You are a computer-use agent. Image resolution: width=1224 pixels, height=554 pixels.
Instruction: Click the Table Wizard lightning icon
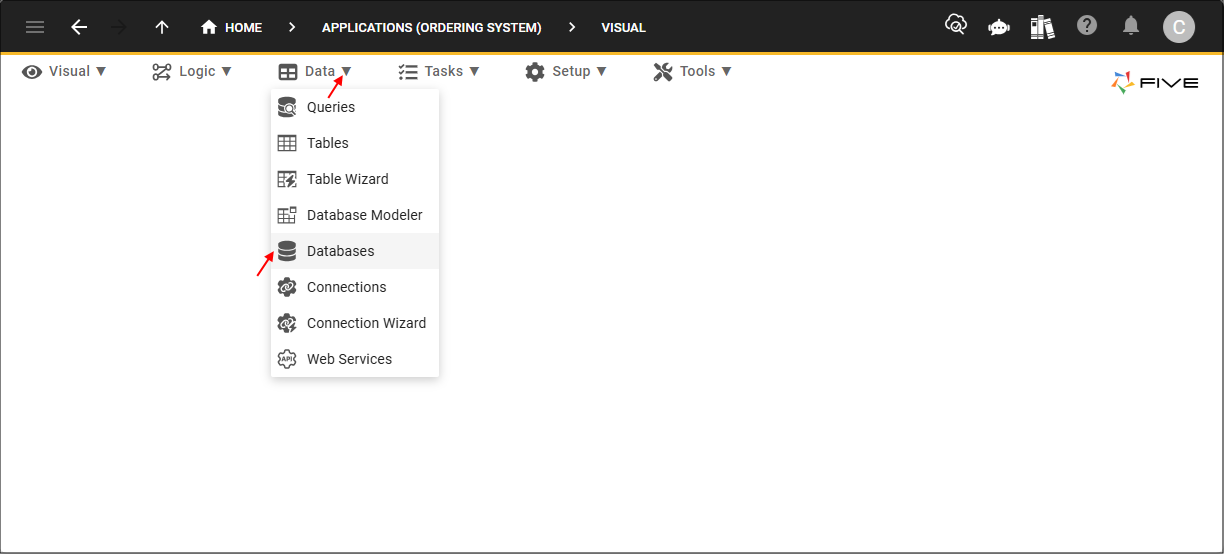pyautogui.click(x=287, y=179)
